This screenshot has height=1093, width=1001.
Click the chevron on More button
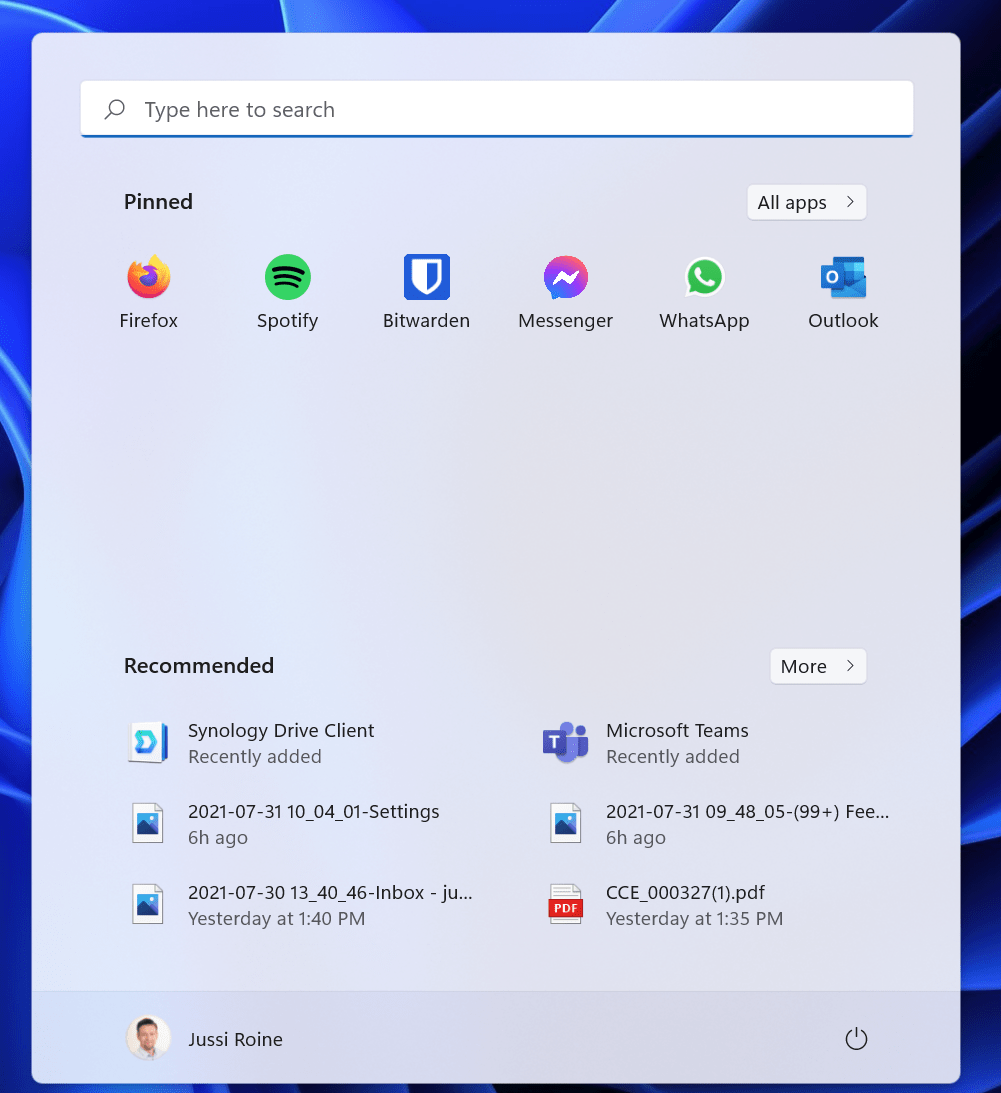[850, 666]
